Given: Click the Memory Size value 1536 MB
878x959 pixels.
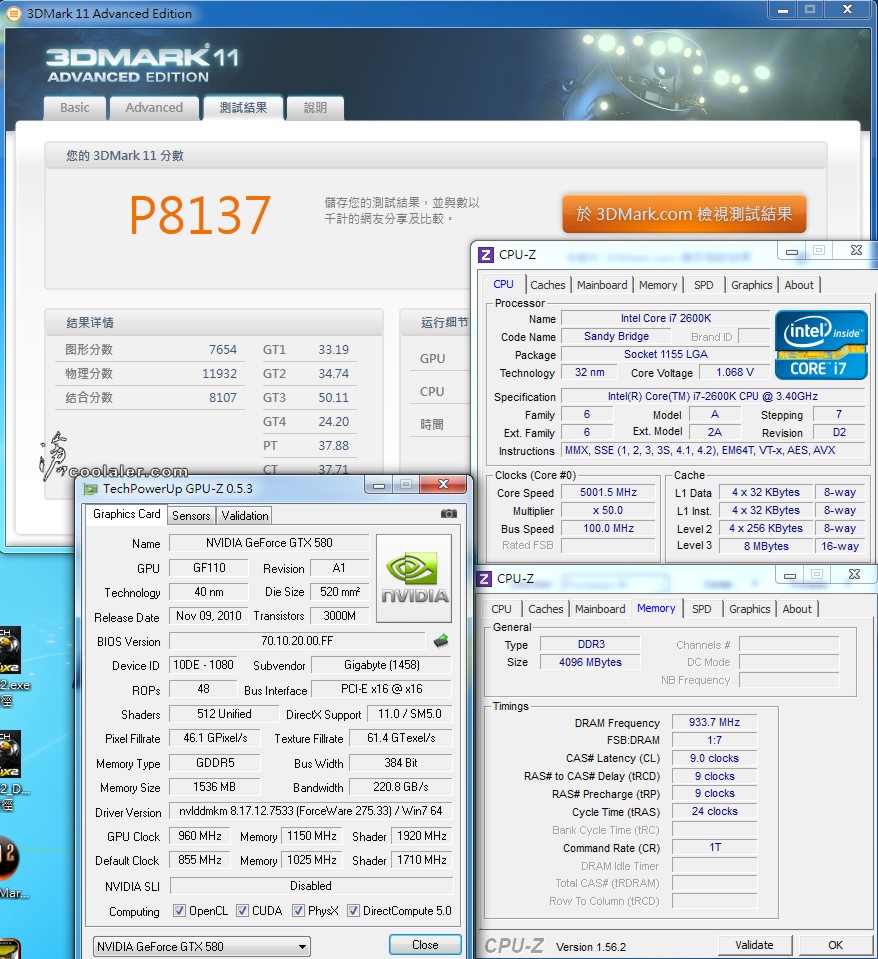Looking at the screenshot, I should click(214, 787).
